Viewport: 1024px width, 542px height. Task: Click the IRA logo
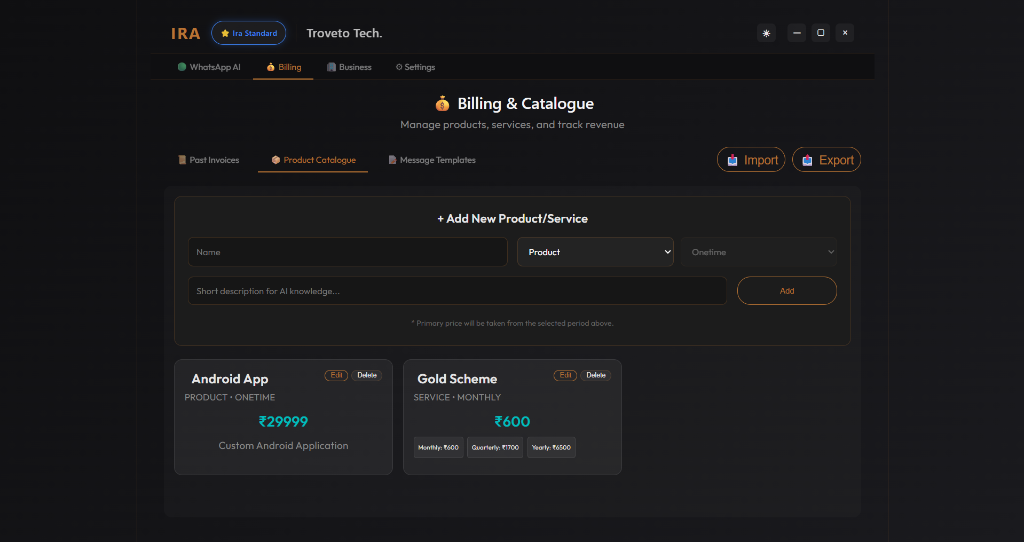pos(185,33)
